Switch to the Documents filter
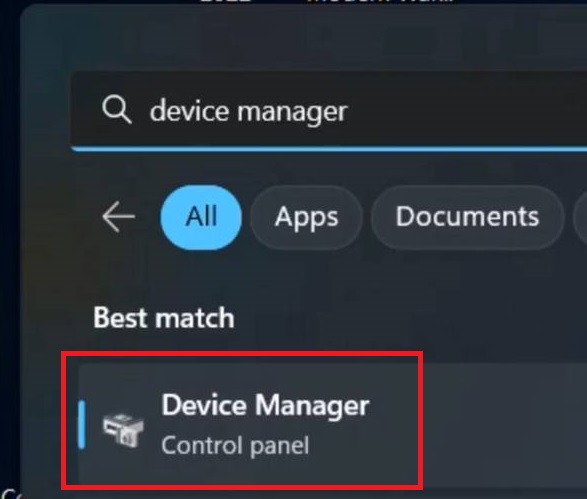 467,217
